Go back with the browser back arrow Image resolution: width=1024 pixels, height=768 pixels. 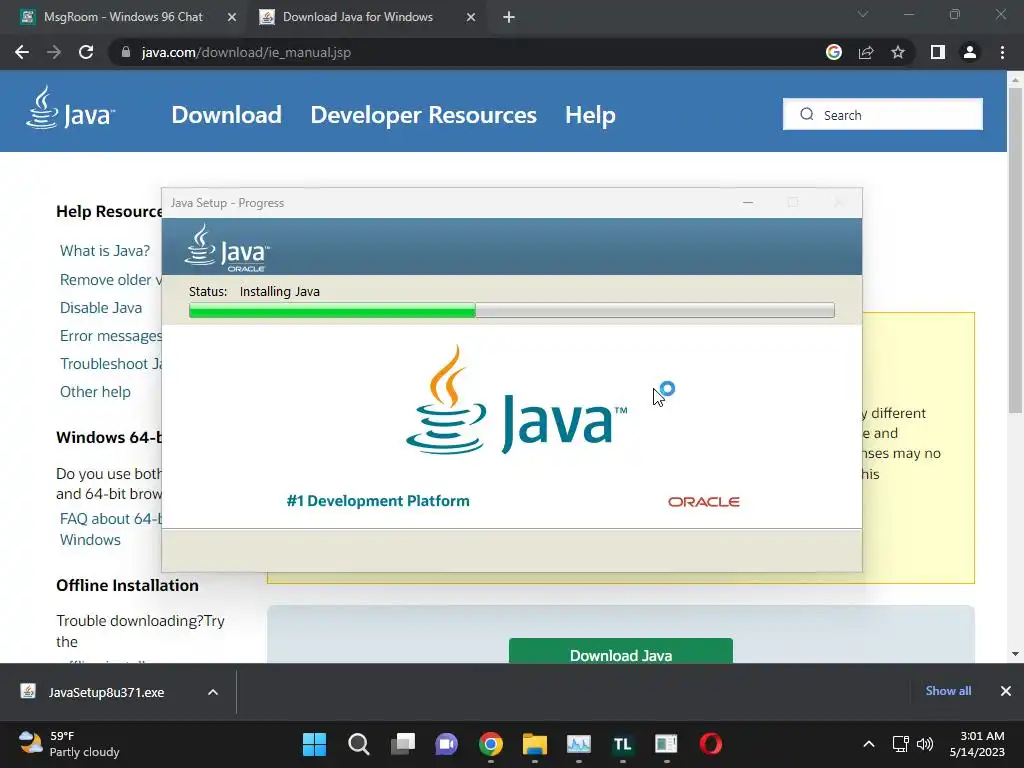tap(22, 52)
